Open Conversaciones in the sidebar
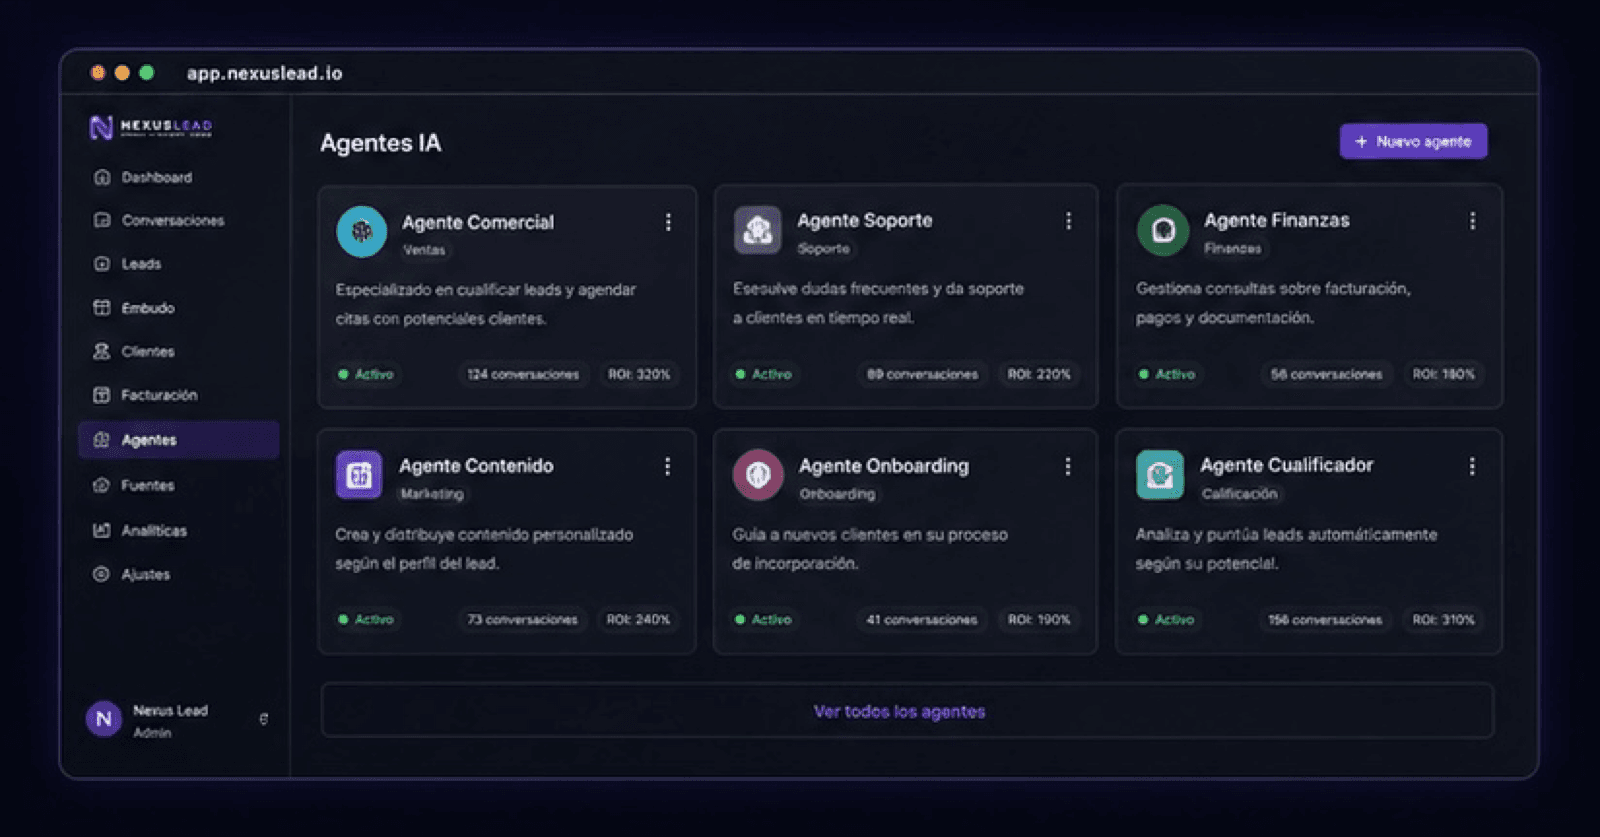The height and width of the screenshot is (837, 1600). [178, 220]
